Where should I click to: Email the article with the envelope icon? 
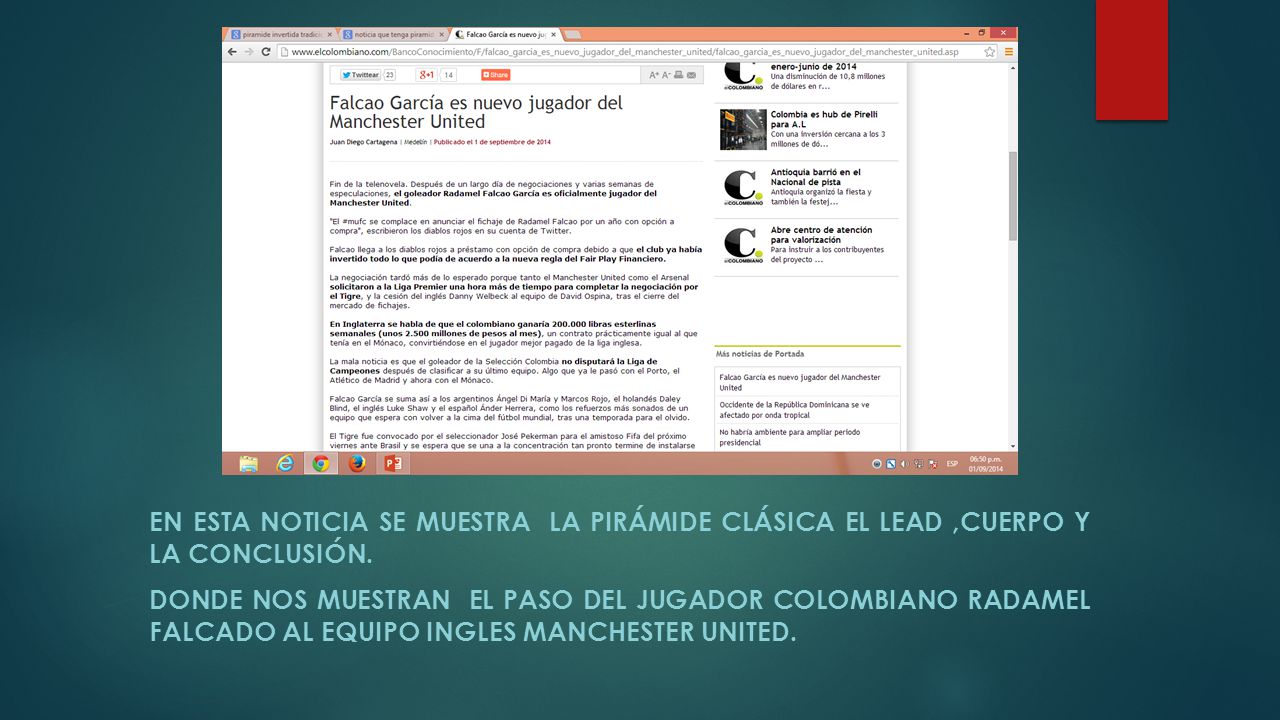point(691,74)
